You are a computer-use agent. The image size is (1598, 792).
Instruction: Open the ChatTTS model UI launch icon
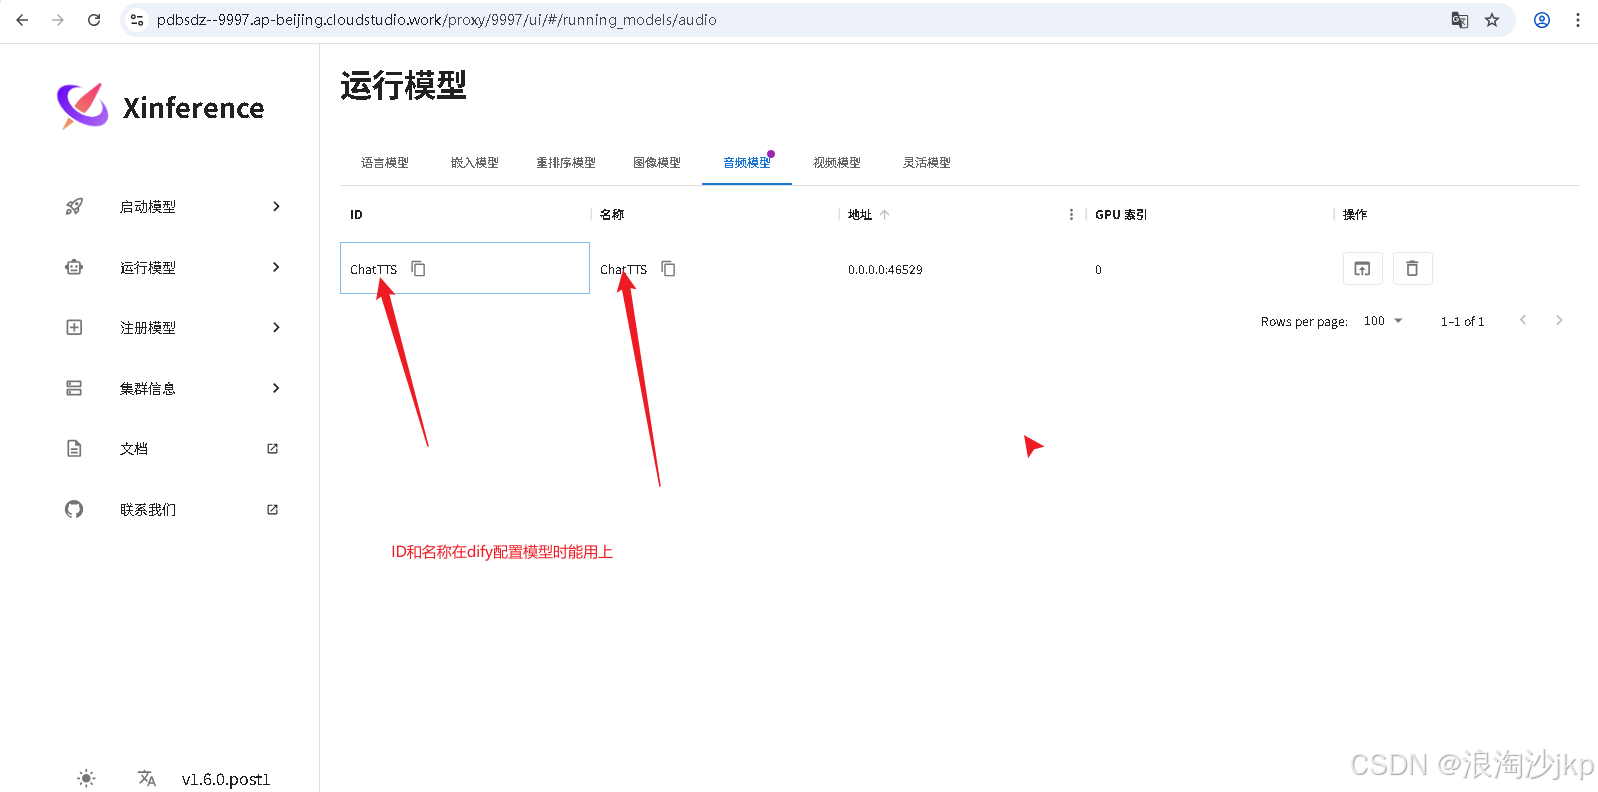(1362, 268)
